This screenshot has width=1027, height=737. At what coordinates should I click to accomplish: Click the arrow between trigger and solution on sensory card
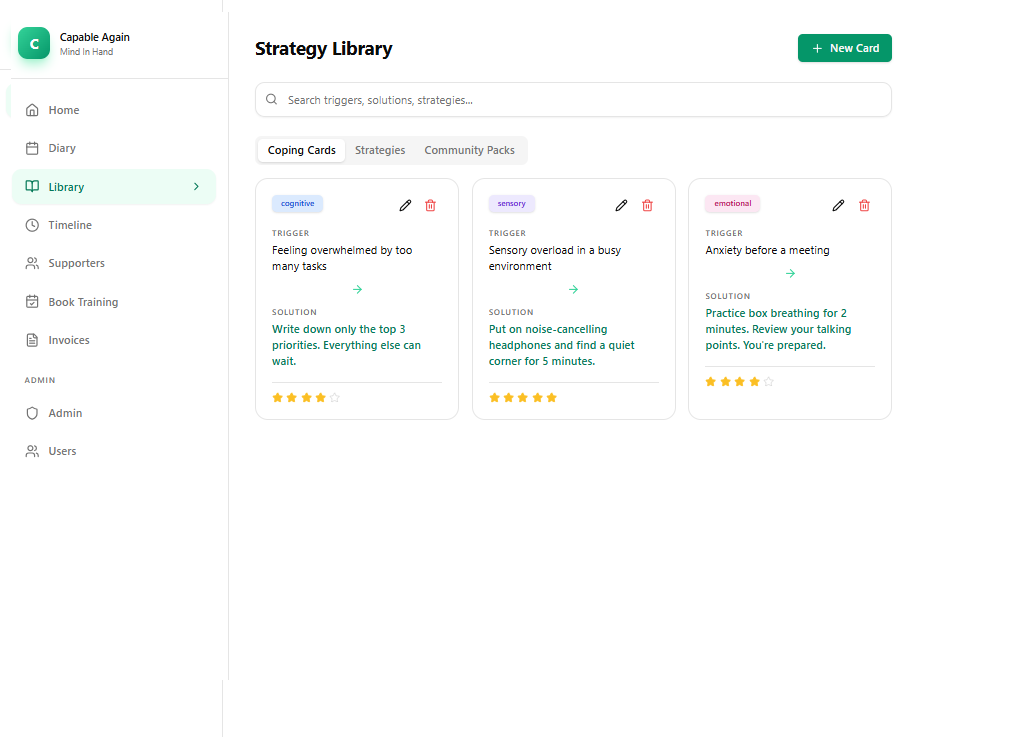tap(573, 288)
